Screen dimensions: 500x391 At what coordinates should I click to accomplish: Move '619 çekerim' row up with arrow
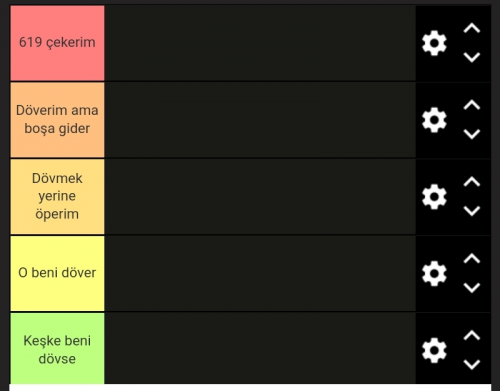click(472, 28)
